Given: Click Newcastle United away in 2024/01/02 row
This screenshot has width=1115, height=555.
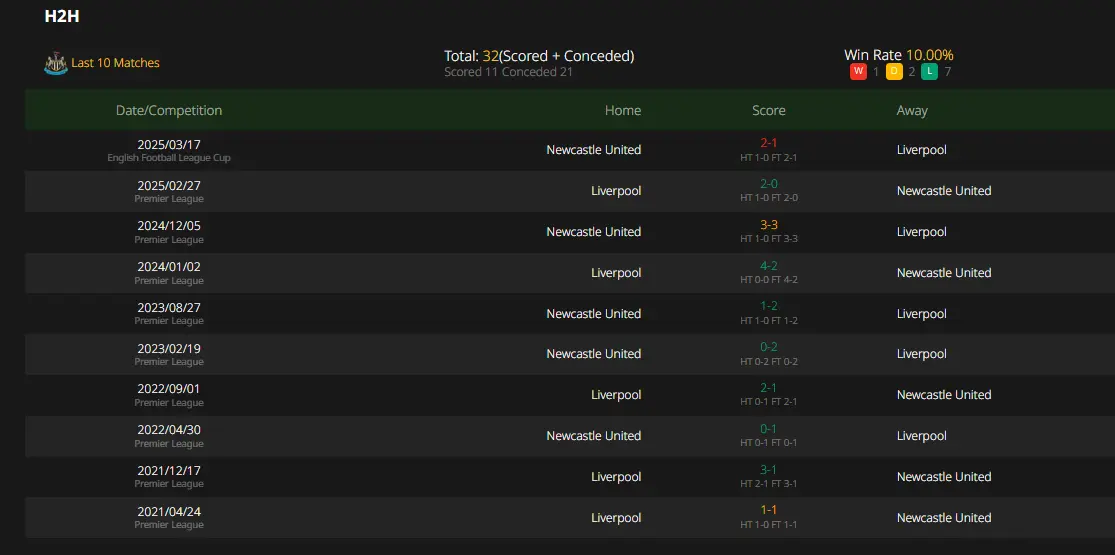Looking at the screenshot, I should [944, 273].
